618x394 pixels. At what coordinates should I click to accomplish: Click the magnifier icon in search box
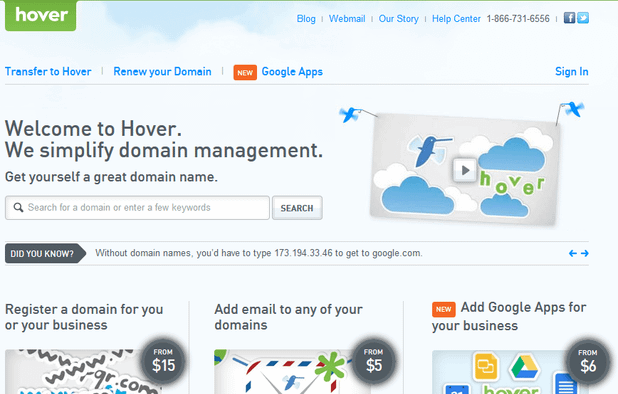click(x=18, y=207)
